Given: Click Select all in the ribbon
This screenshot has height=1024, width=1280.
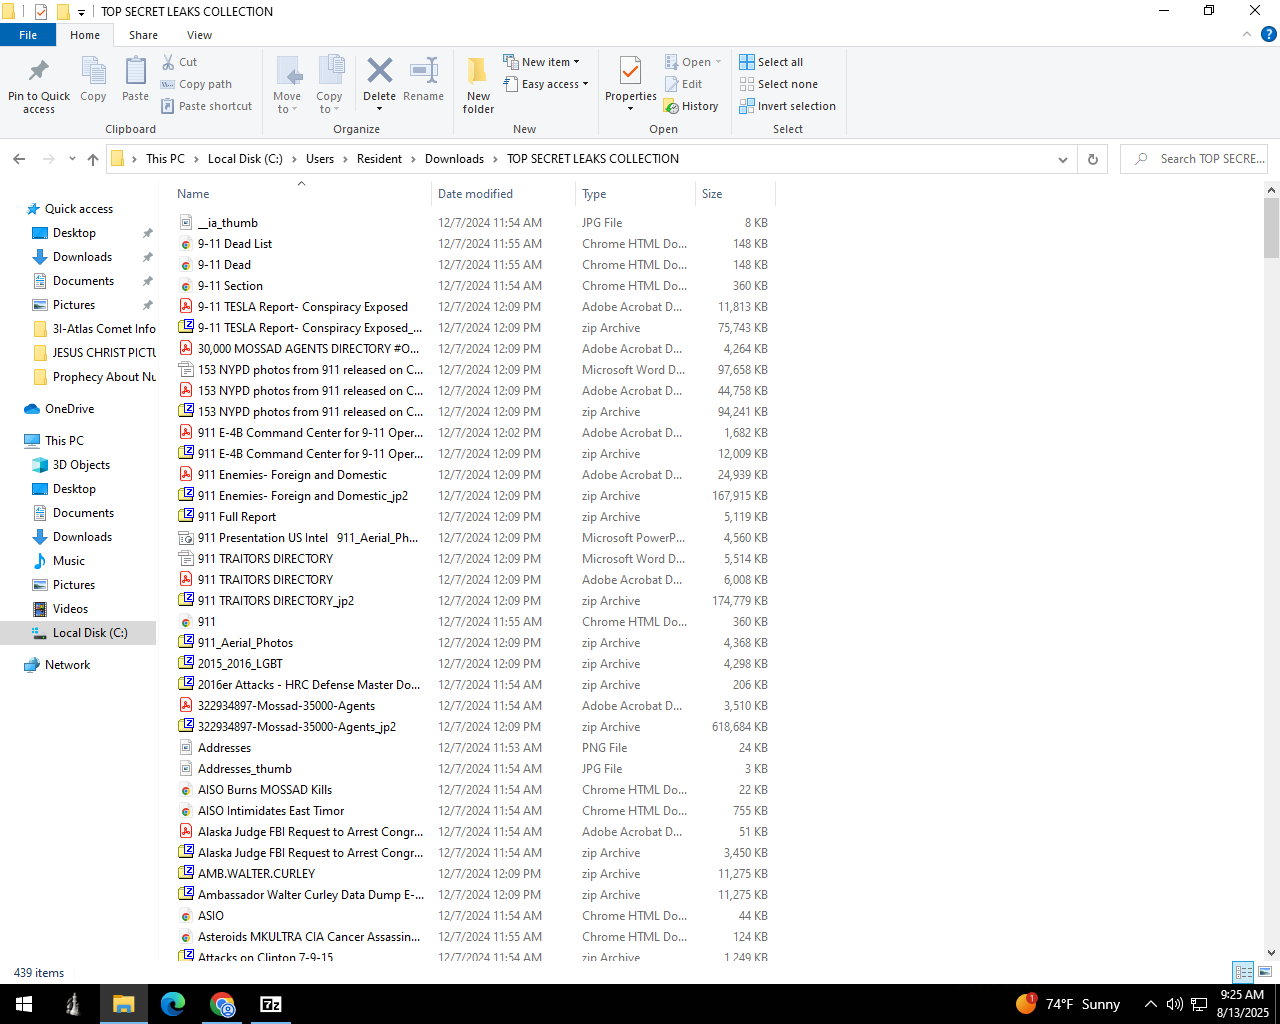Looking at the screenshot, I should (x=771, y=62).
